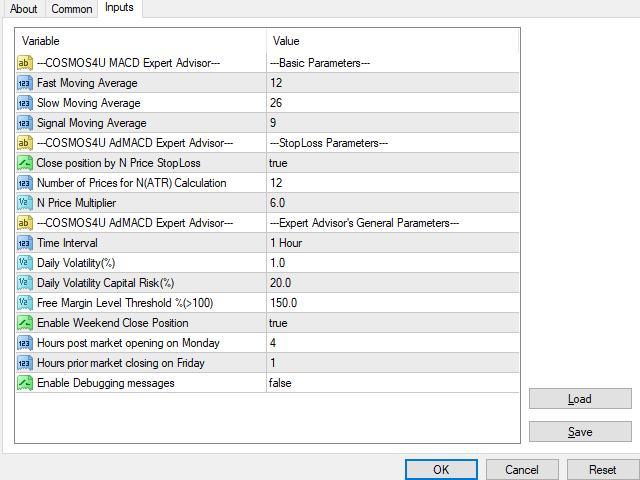
Task: Click string icon of the General Parameters row
Action: 25,223
